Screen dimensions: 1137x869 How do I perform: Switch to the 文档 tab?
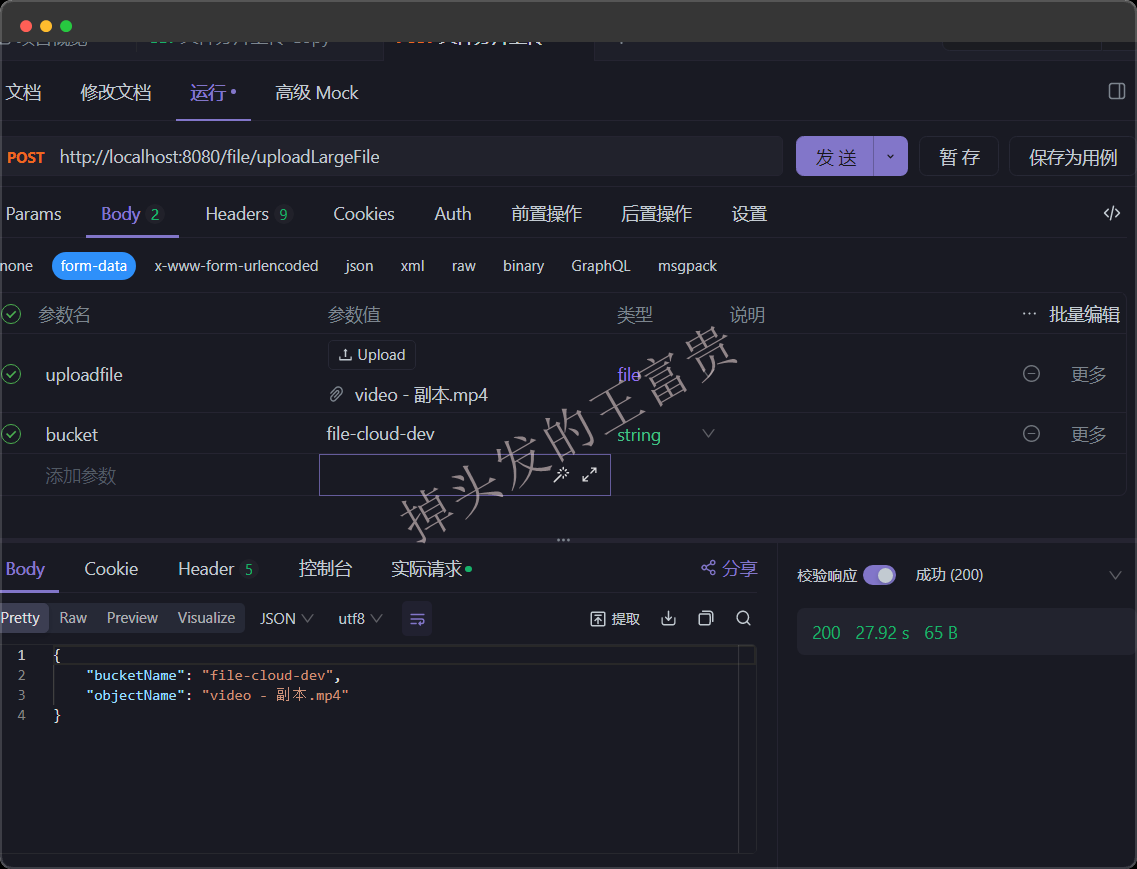(23, 93)
